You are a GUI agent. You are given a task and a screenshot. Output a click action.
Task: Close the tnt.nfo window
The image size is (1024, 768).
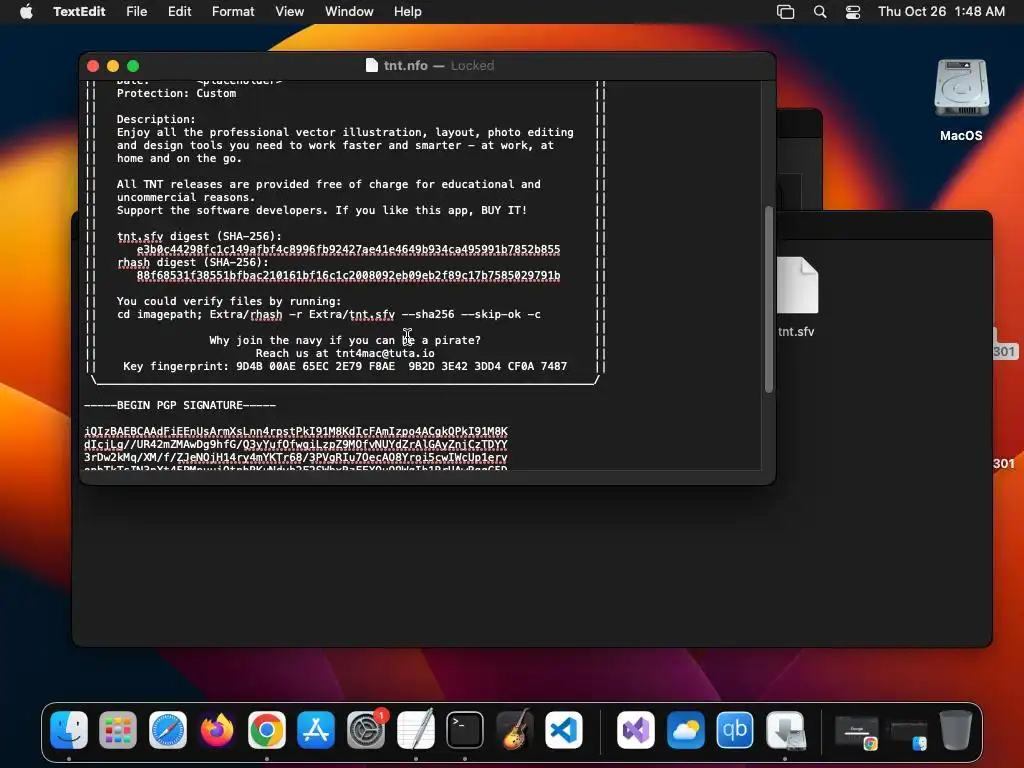93,66
